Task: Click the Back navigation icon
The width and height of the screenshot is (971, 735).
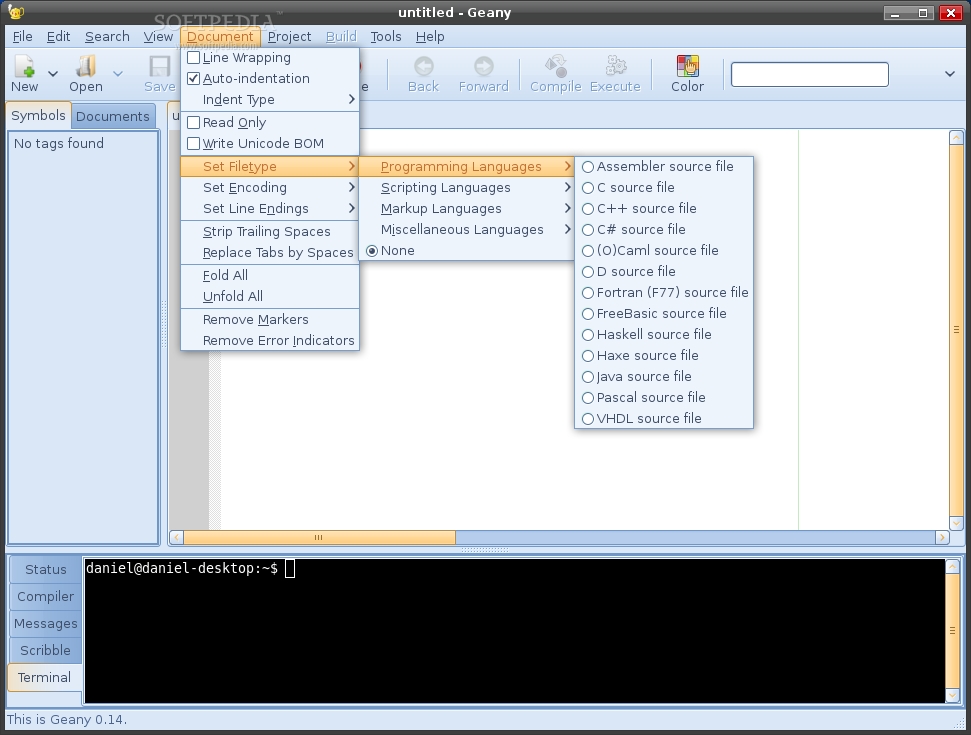Action: (424, 66)
